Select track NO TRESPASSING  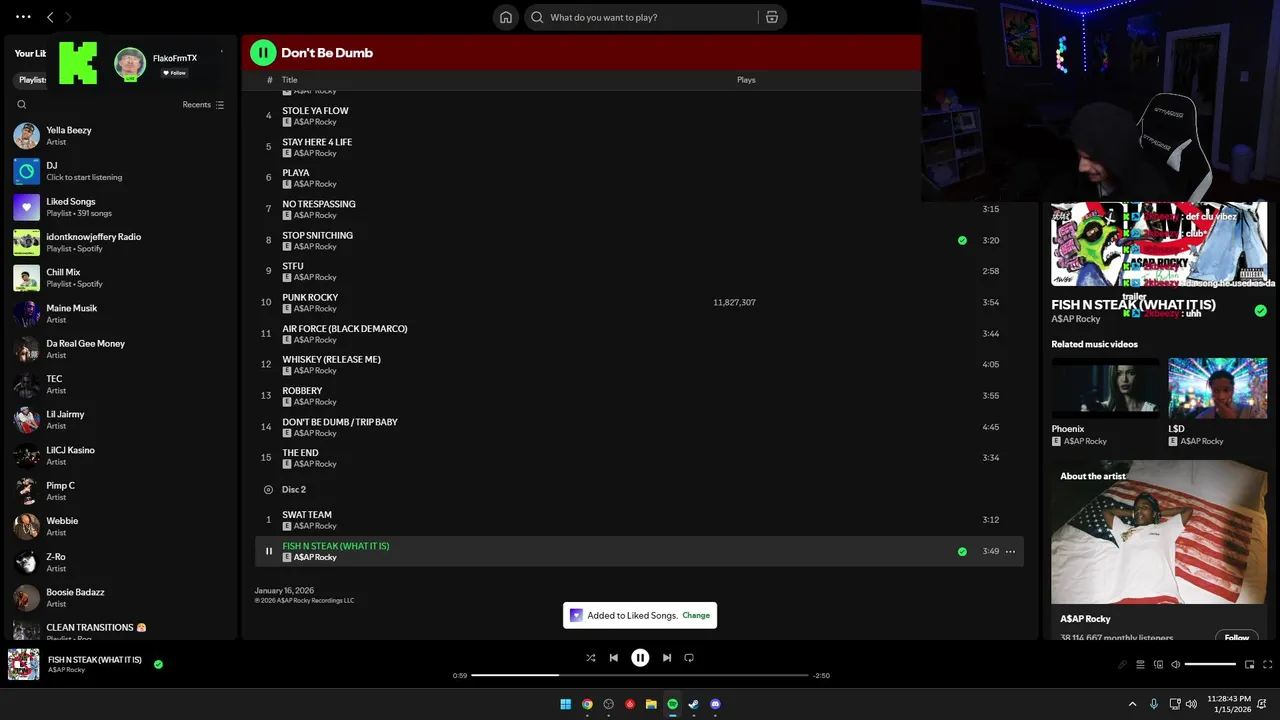tap(639, 209)
